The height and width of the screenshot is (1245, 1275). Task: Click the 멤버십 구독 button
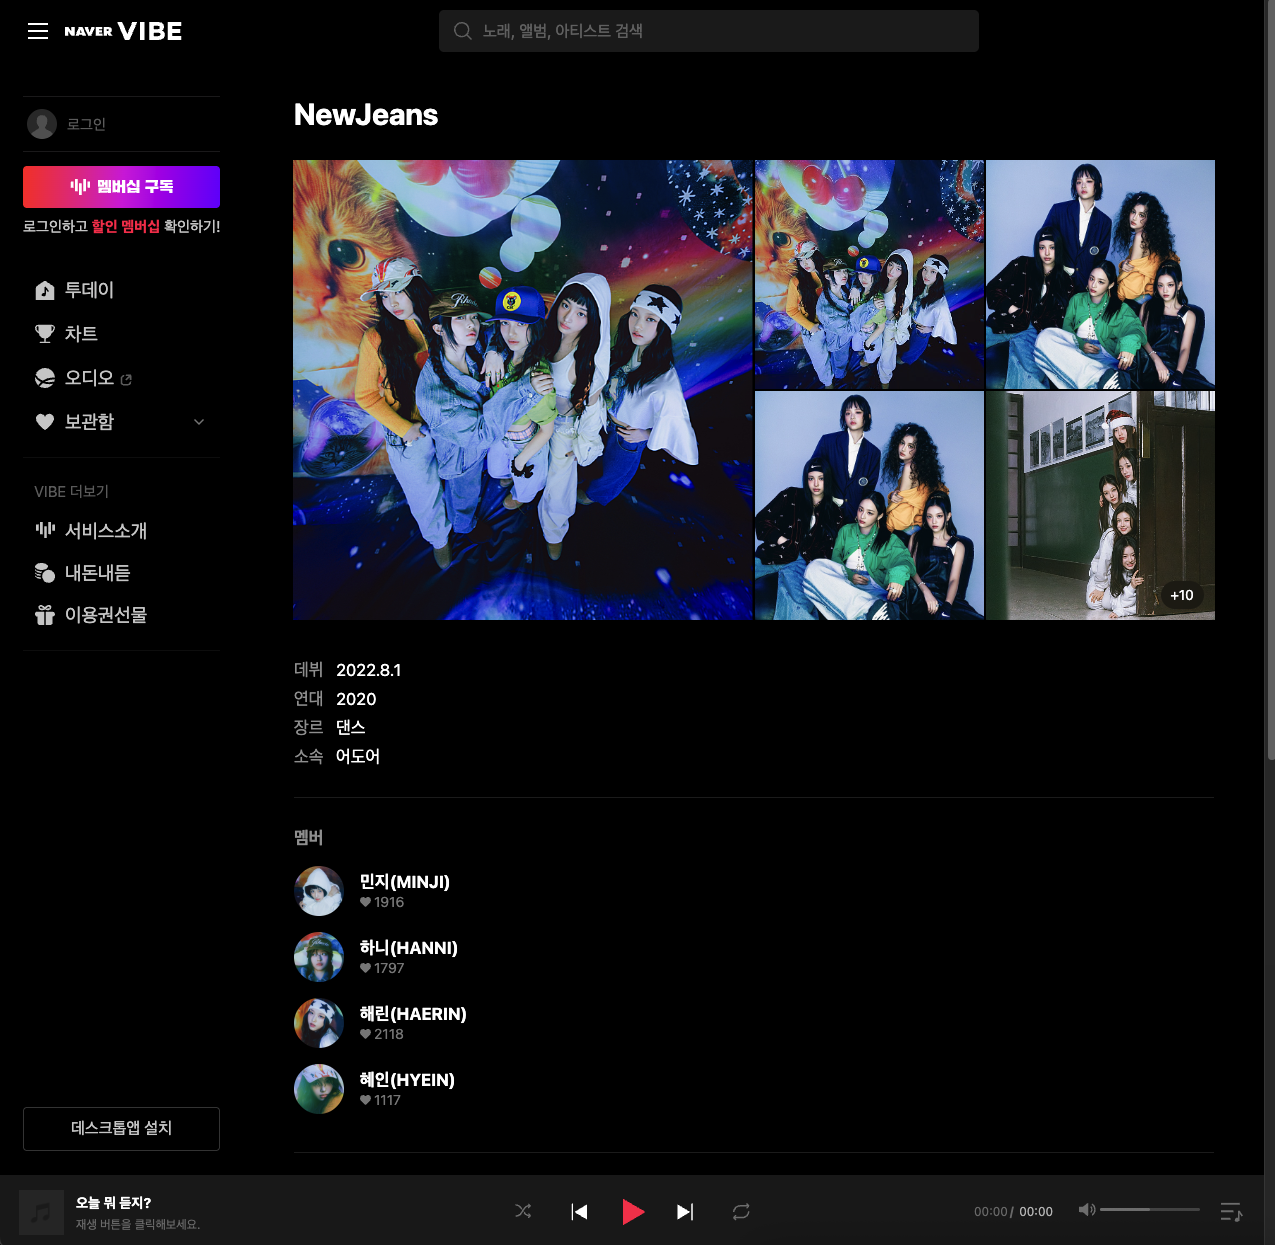click(x=121, y=187)
